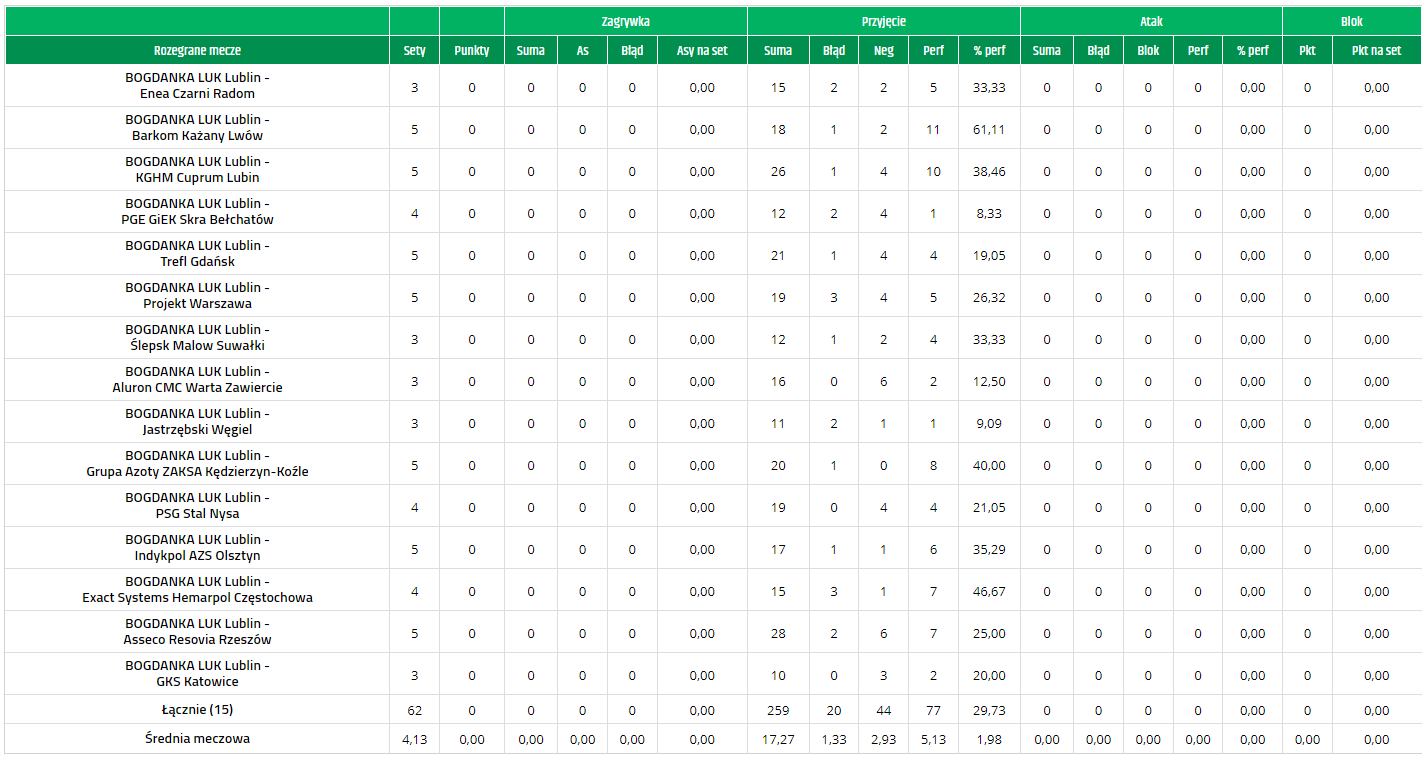This screenshot has height=758, width=1427.
Task: Select the KGHM Cuprum Lubin match
Action: (197, 170)
